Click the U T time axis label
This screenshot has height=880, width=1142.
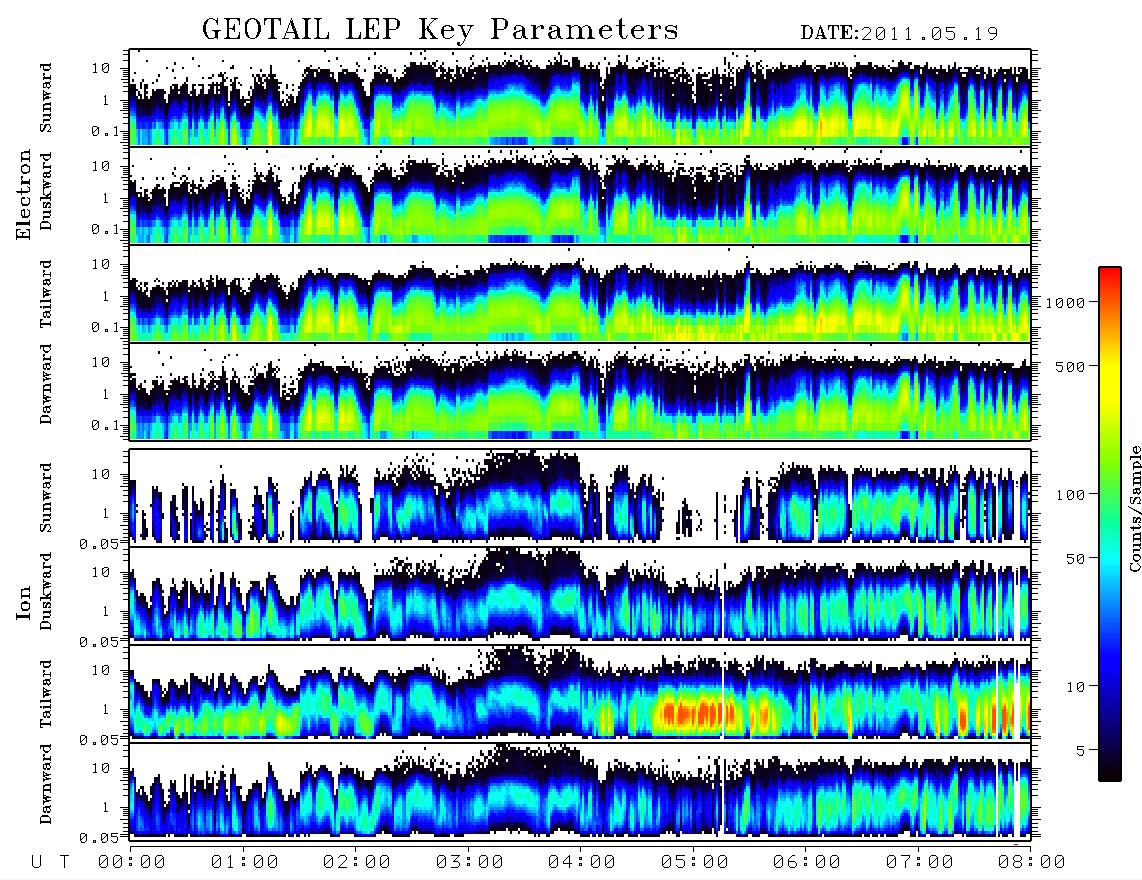coord(50,863)
